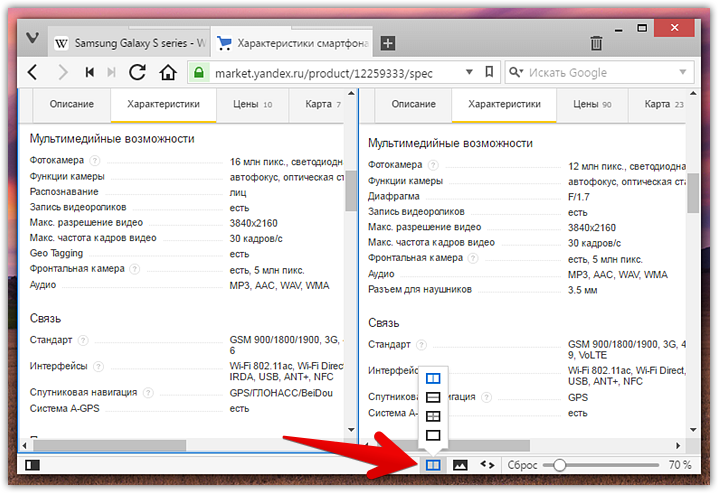Image resolution: width=718 pixels, height=493 pixels.
Task: Click help icon beside left Фронтальная камера
Action: pos(135,269)
